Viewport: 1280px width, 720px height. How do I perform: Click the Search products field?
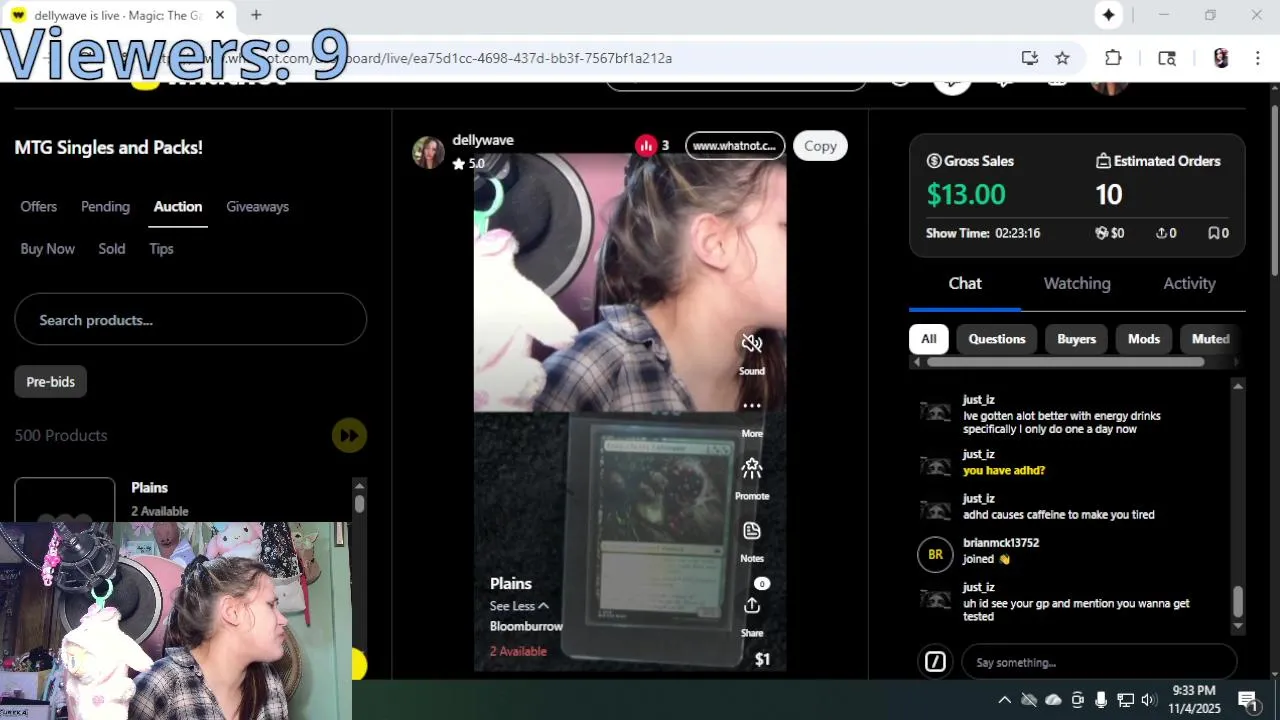[x=190, y=320]
